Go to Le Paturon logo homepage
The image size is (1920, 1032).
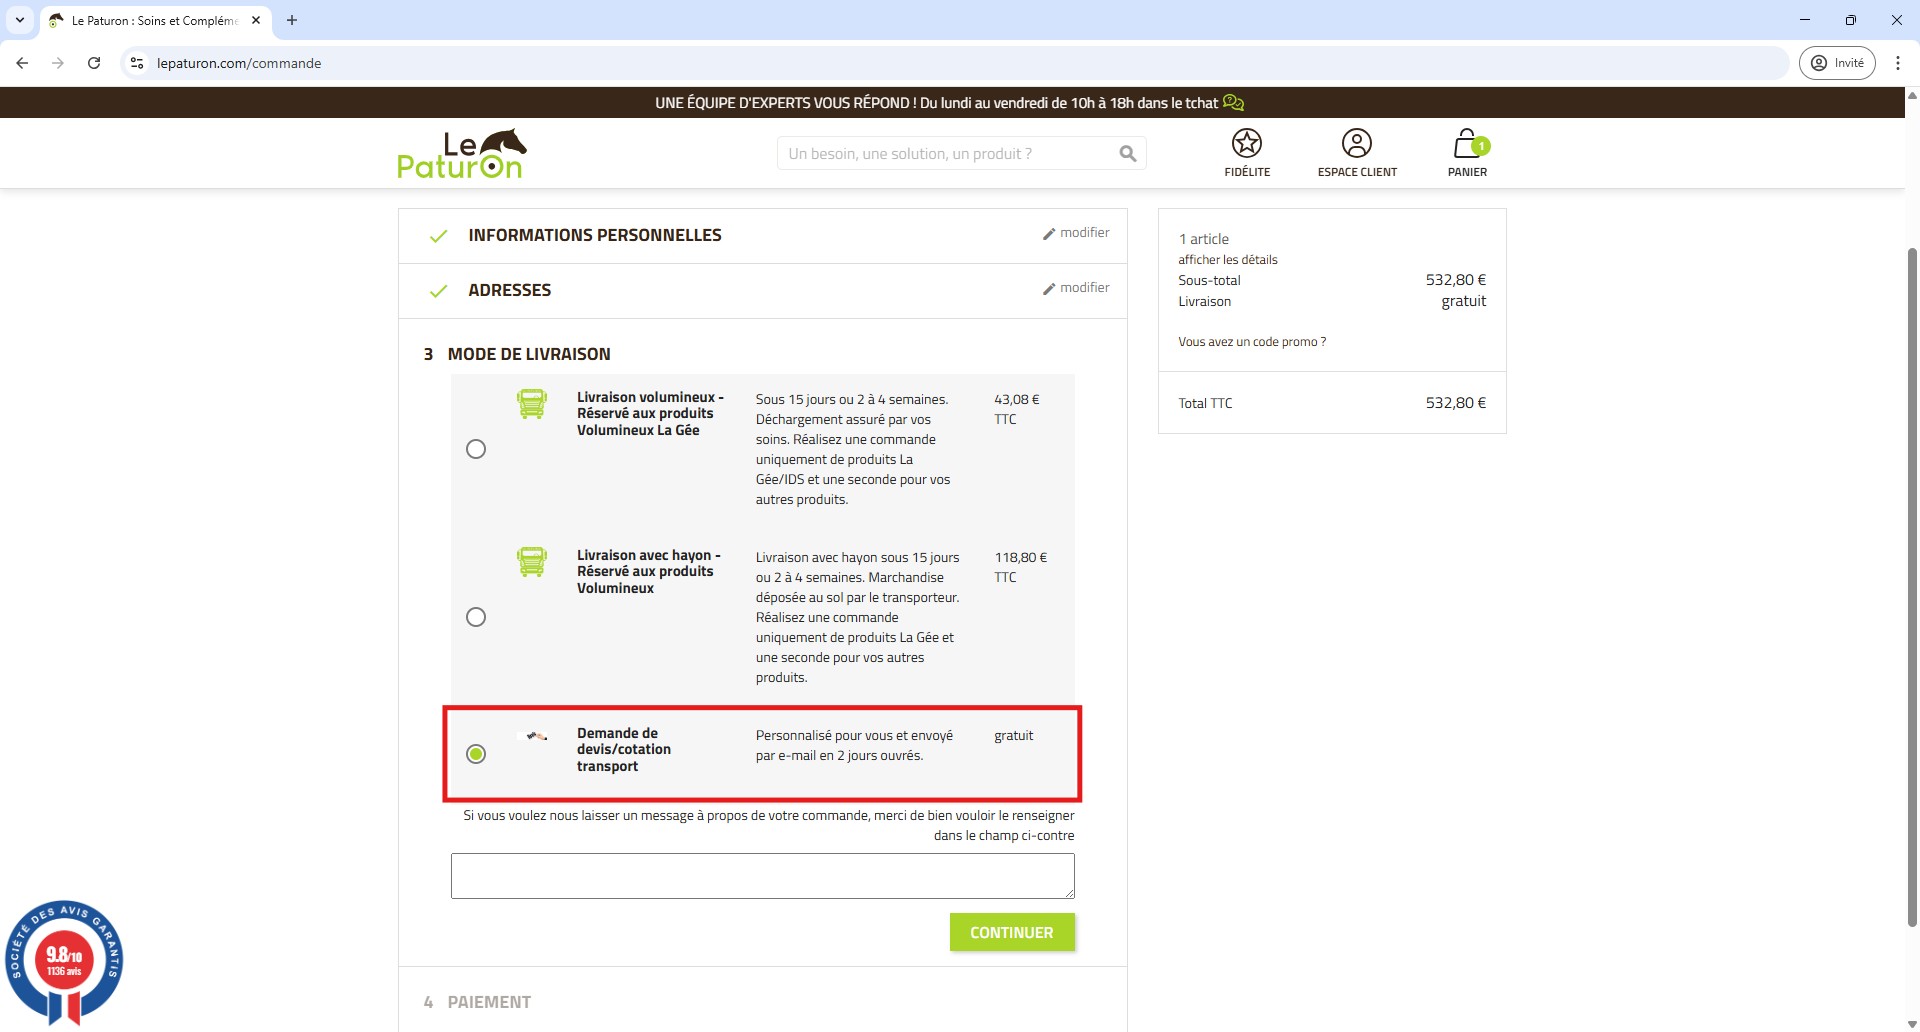(x=461, y=153)
